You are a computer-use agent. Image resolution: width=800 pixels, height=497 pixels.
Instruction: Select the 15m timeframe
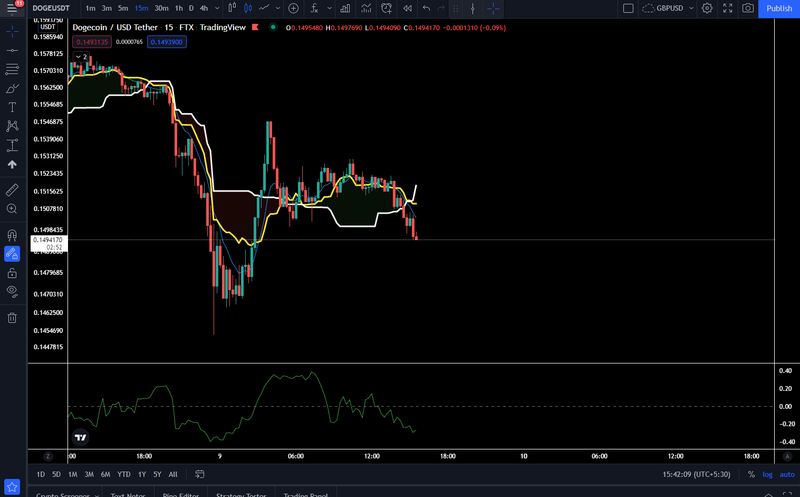(x=141, y=8)
